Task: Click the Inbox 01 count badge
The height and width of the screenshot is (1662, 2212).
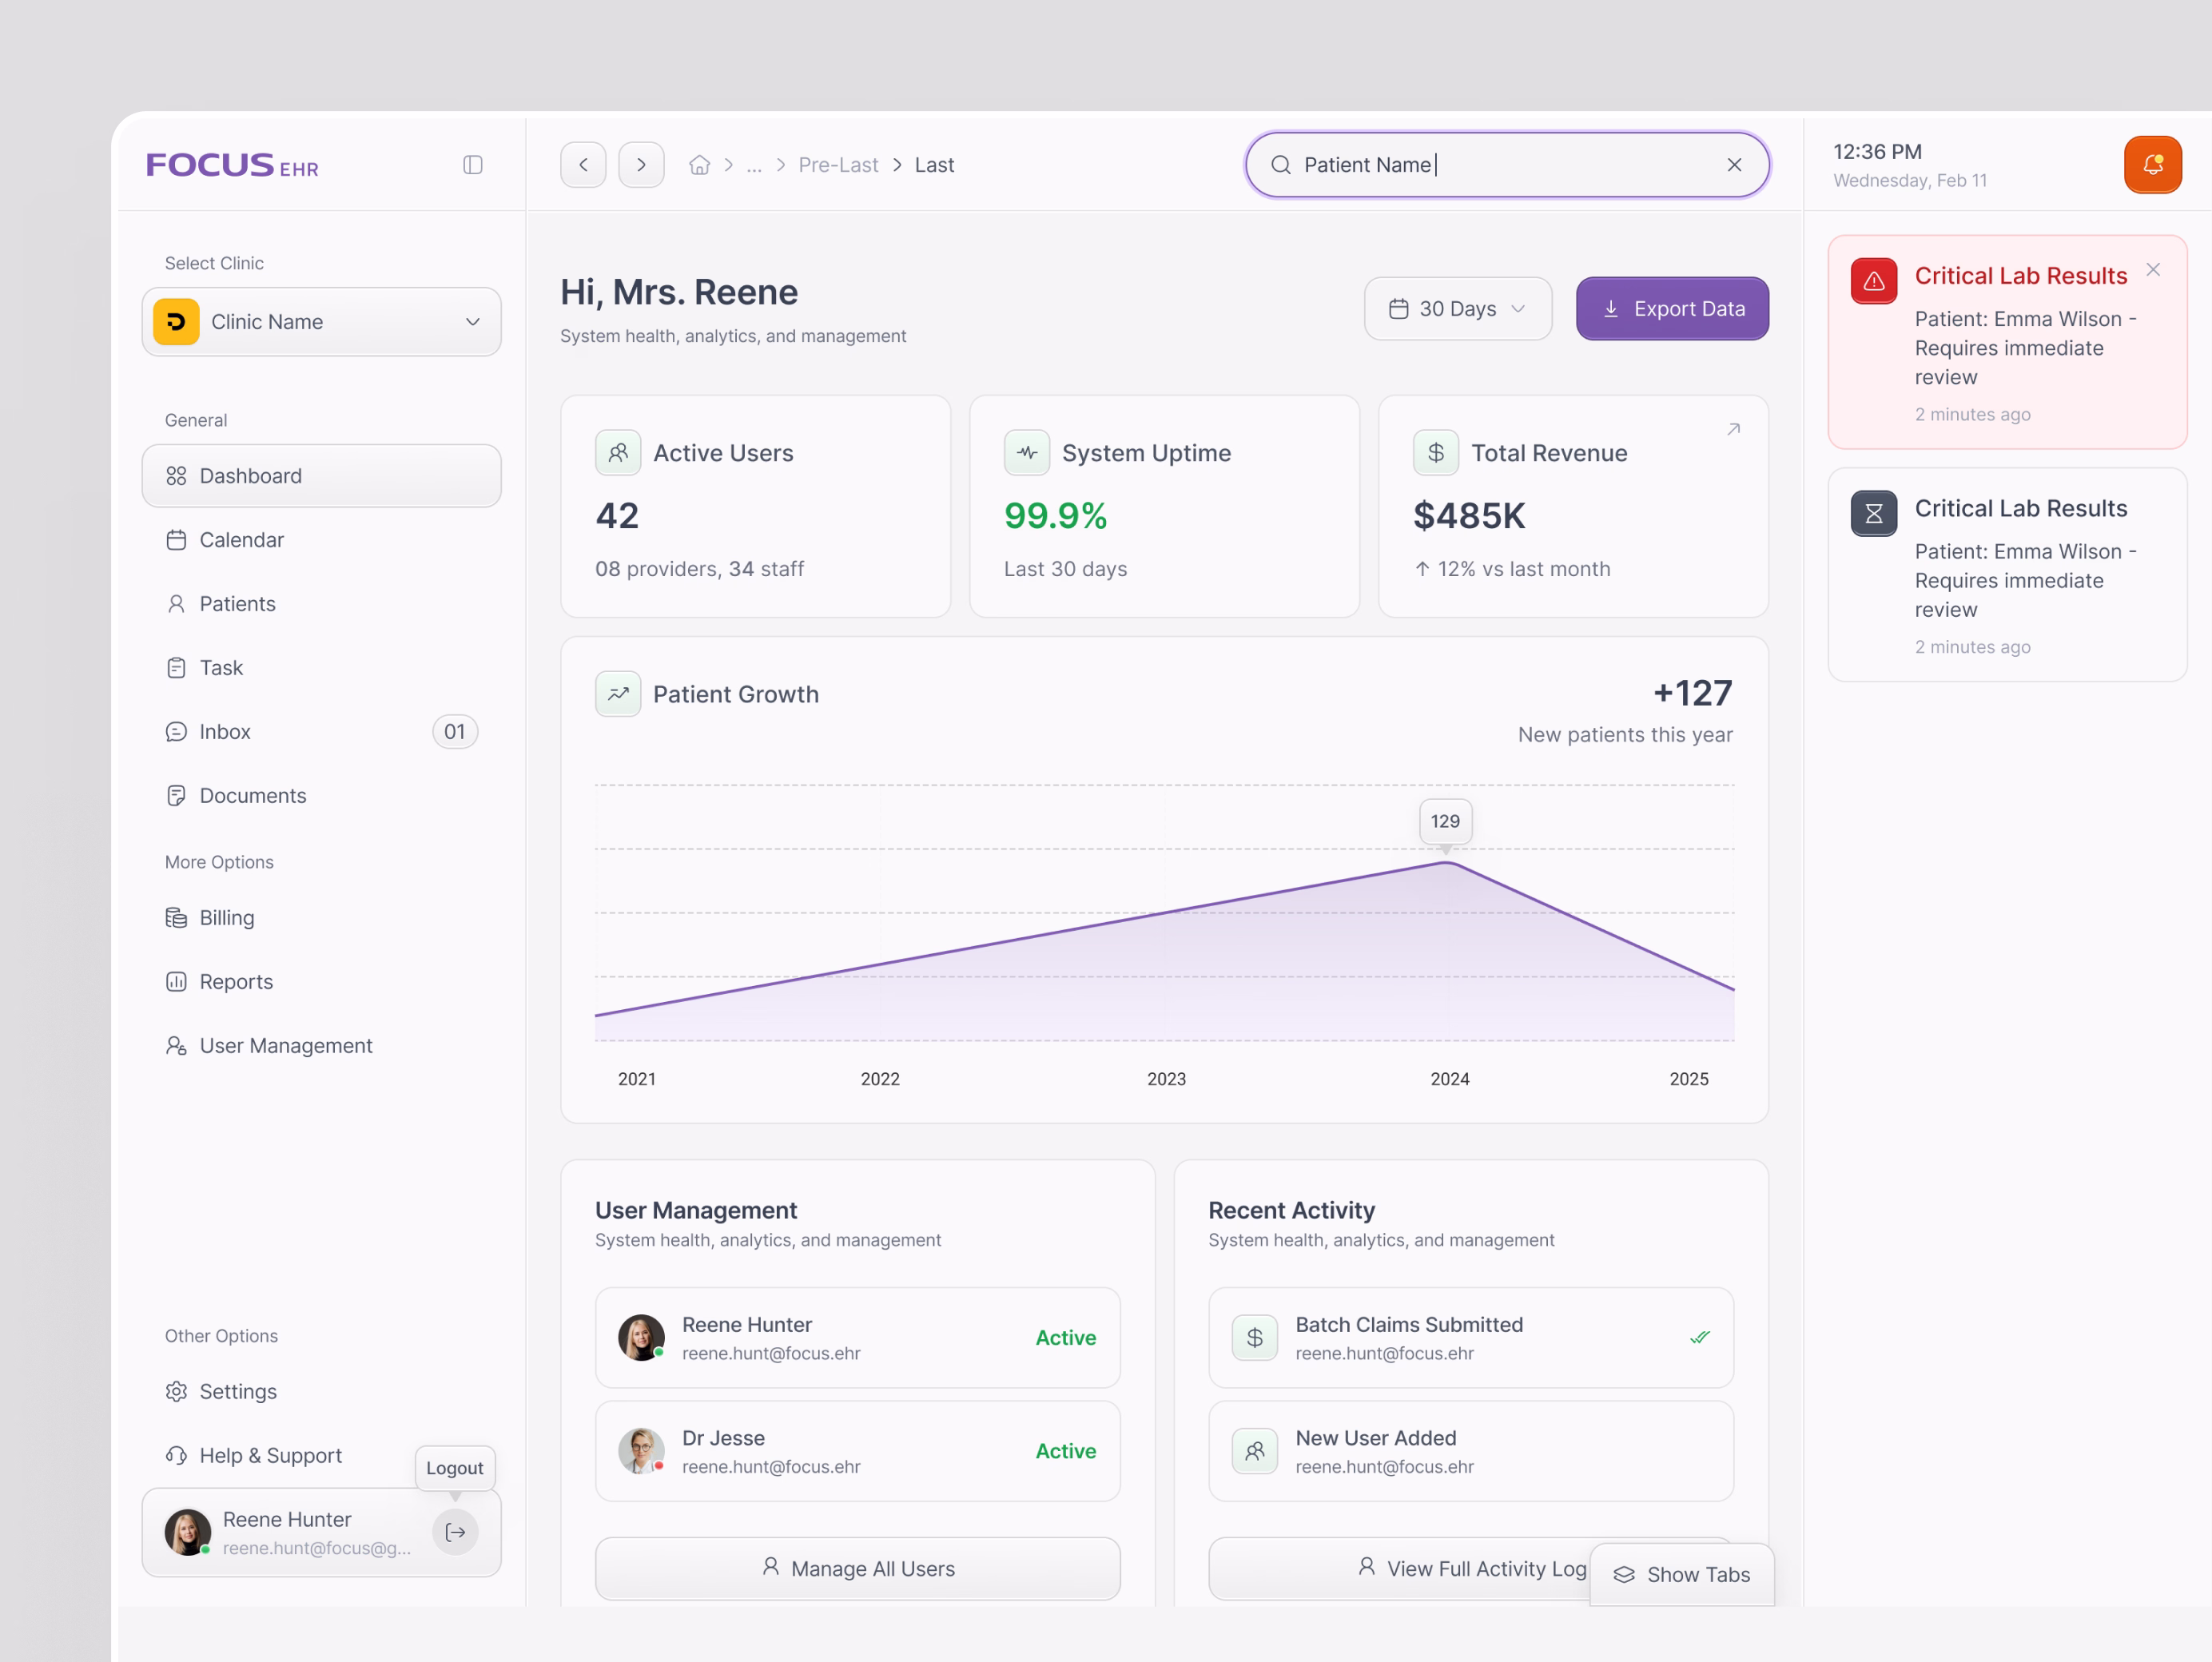Action: 455,732
